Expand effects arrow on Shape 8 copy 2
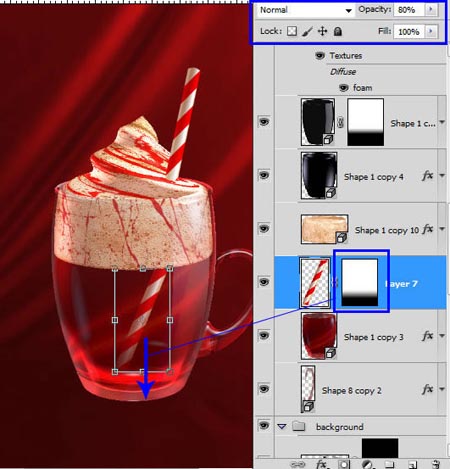The height and width of the screenshot is (469, 450). (x=442, y=389)
